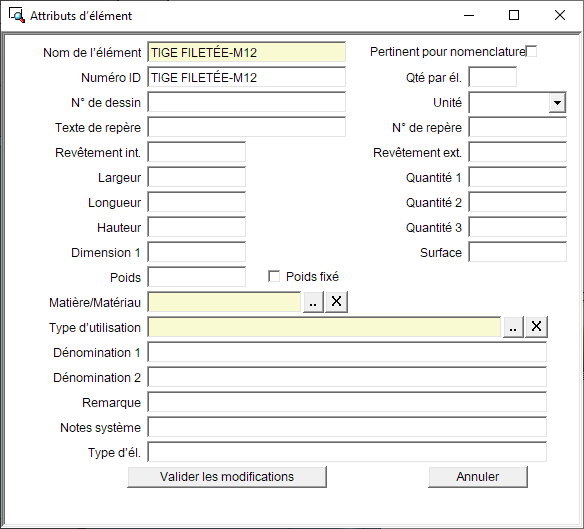
Task: Clear the Matière/Matériau field with X
Action: (336, 302)
